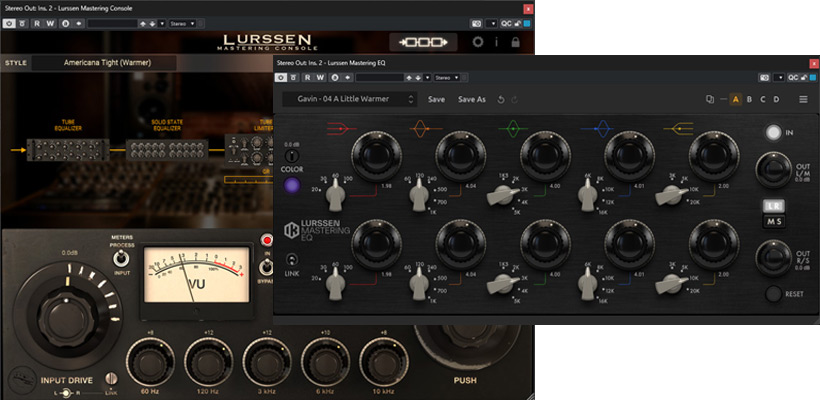The image size is (820, 400).
Task: Click the orange low-mid band icon
Action: click(426, 128)
